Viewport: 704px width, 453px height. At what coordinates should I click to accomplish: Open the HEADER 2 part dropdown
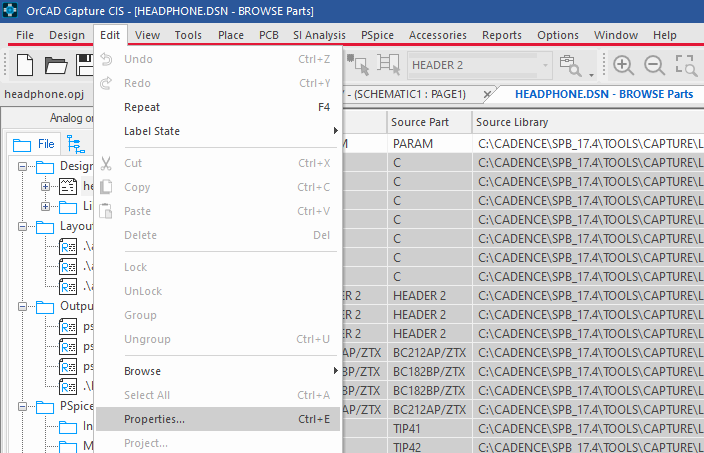pyautogui.click(x=545, y=66)
